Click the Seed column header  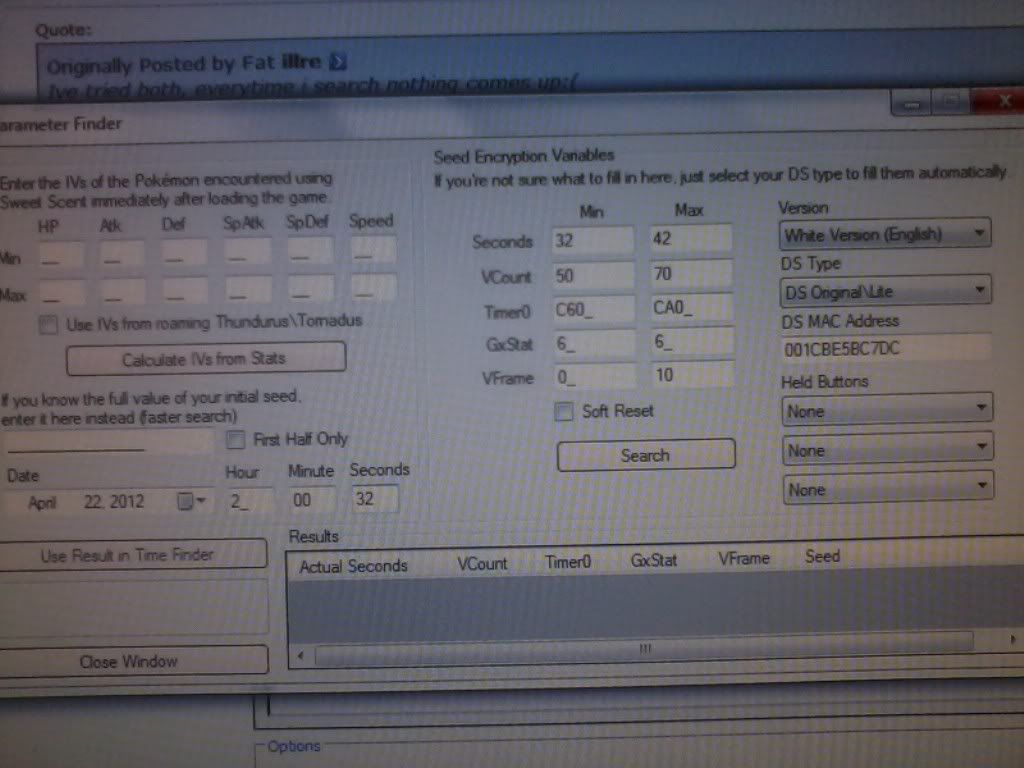822,557
